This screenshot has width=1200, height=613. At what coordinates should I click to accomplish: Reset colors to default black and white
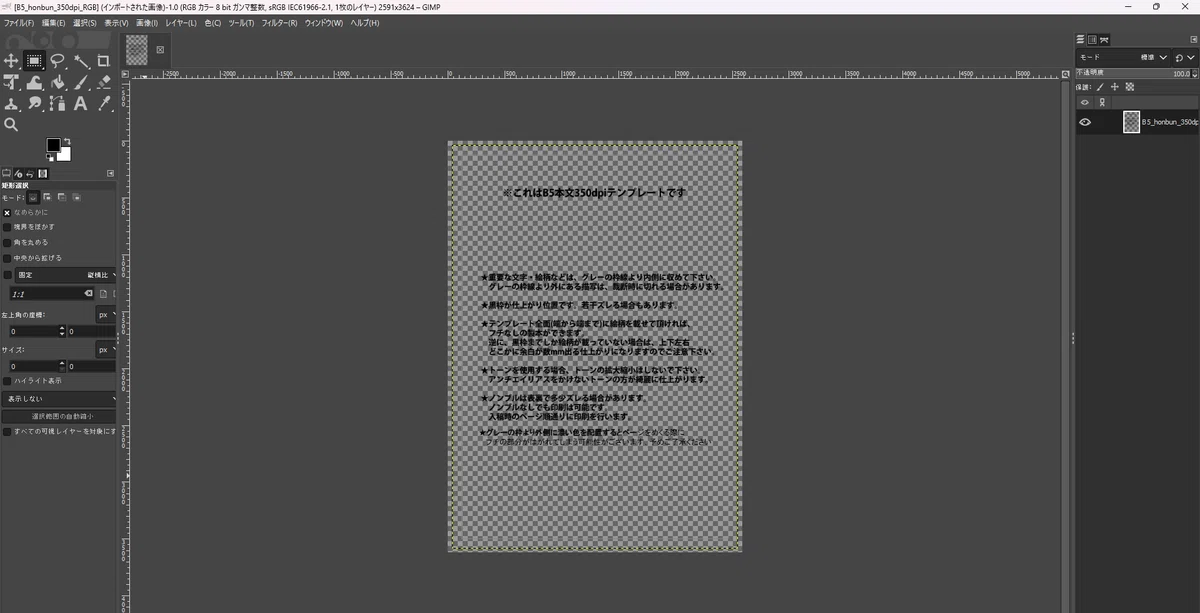pos(50,157)
